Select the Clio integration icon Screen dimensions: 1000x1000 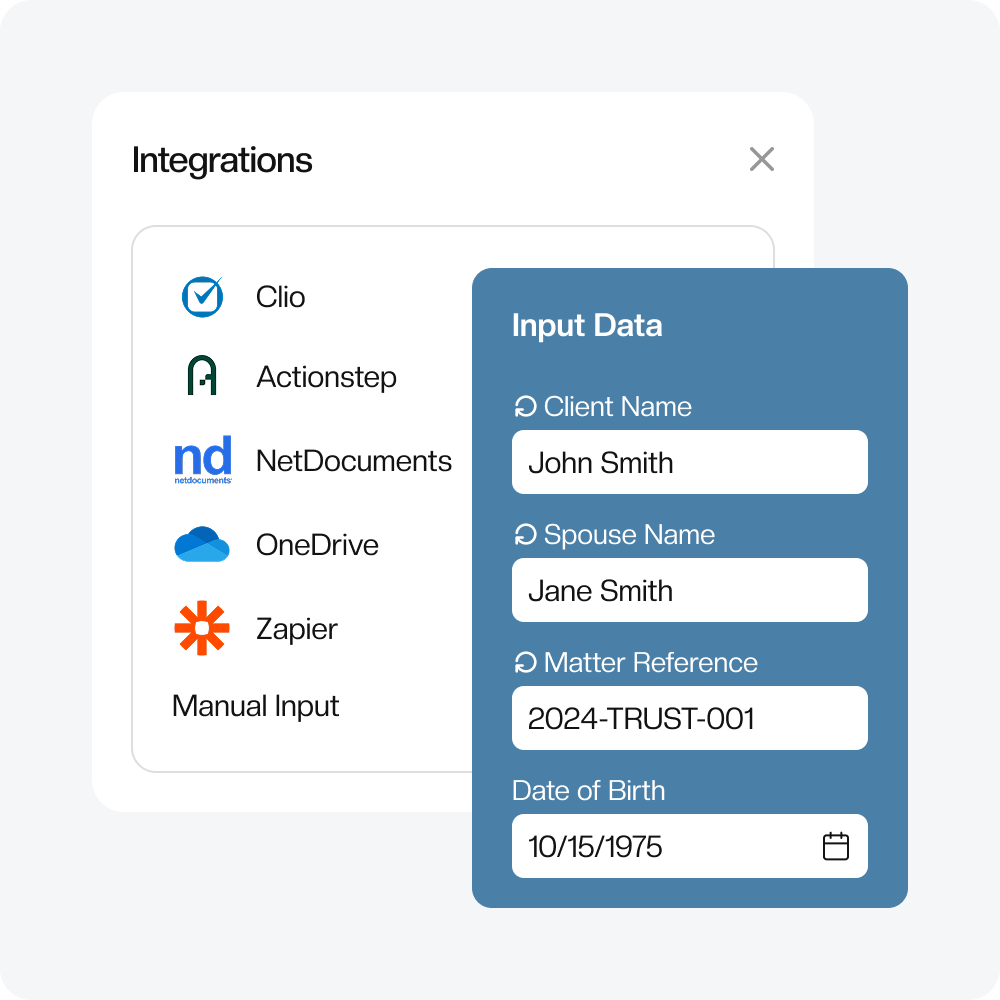click(x=202, y=296)
